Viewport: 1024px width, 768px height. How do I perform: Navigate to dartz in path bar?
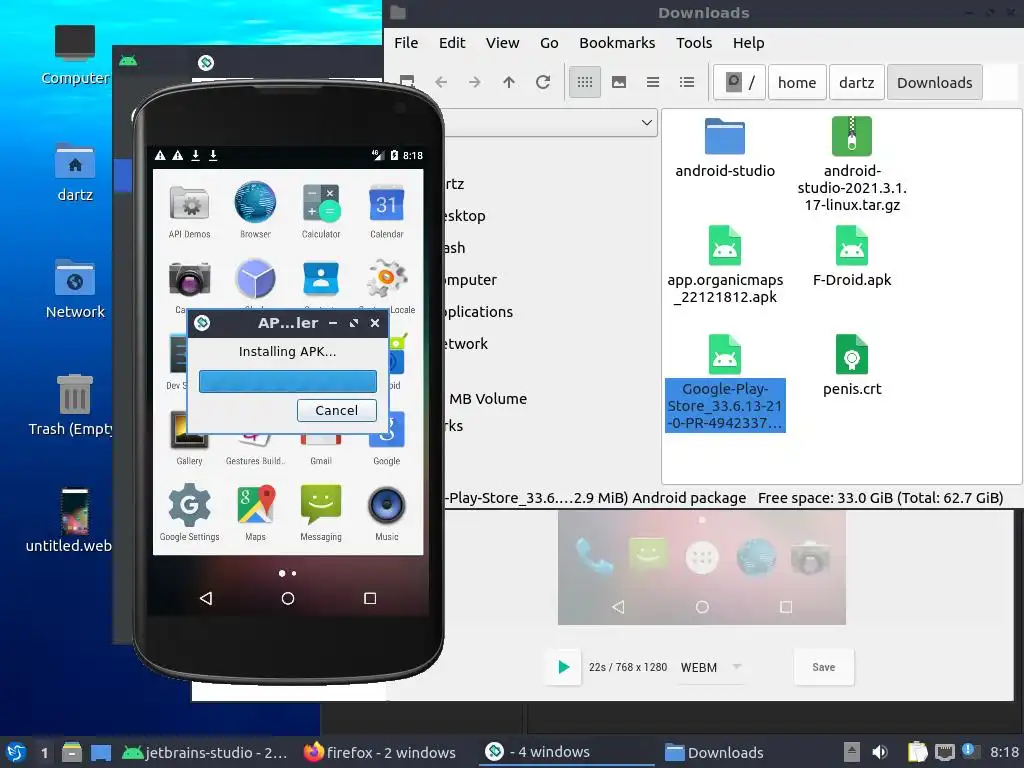pos(856,82)
